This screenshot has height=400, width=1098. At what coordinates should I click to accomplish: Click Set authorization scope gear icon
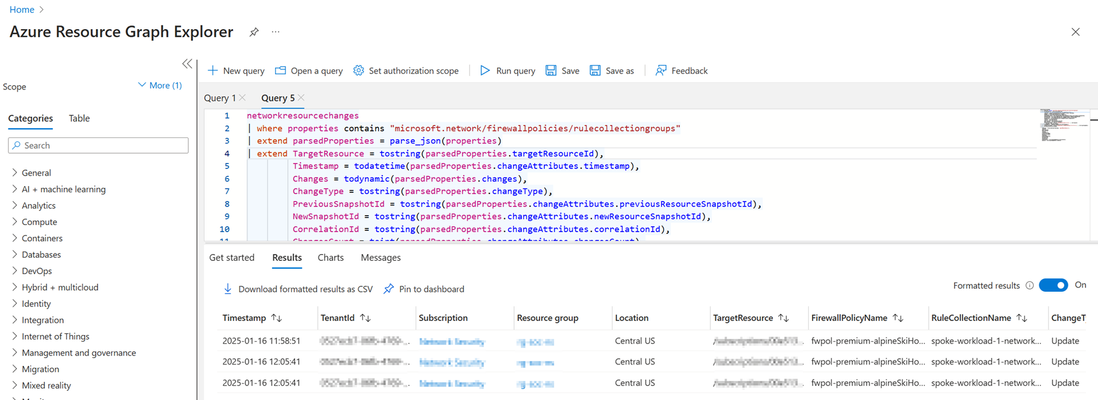coord(359,71)
